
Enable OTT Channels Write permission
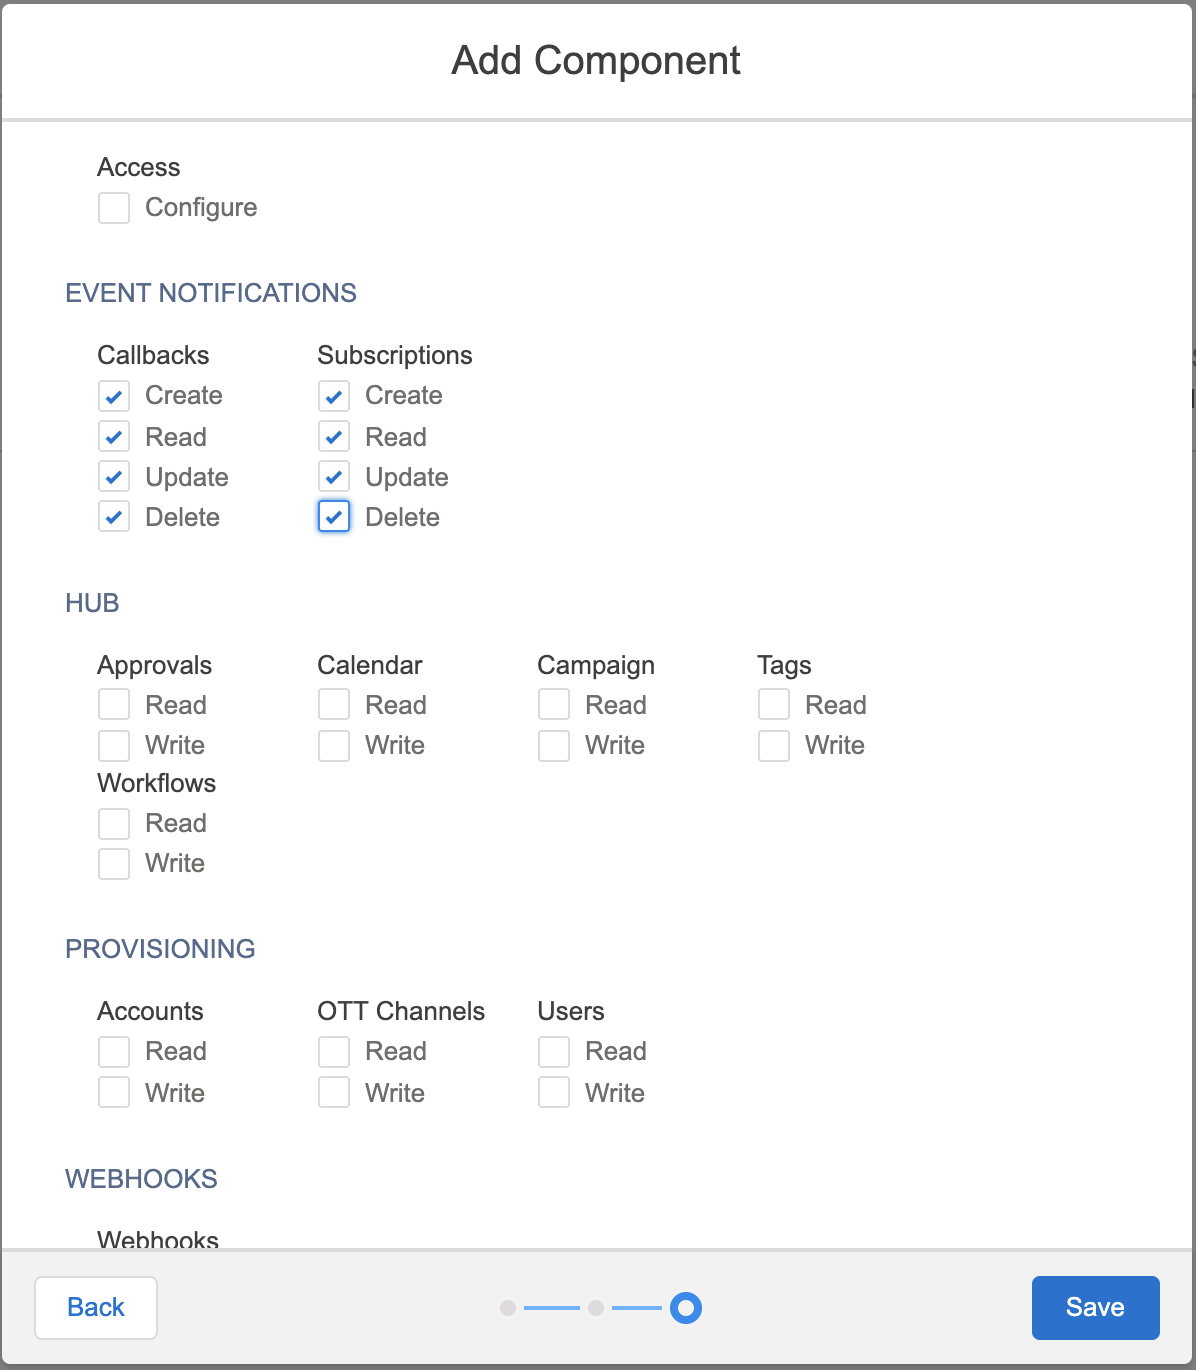(x=334, y=1093)
